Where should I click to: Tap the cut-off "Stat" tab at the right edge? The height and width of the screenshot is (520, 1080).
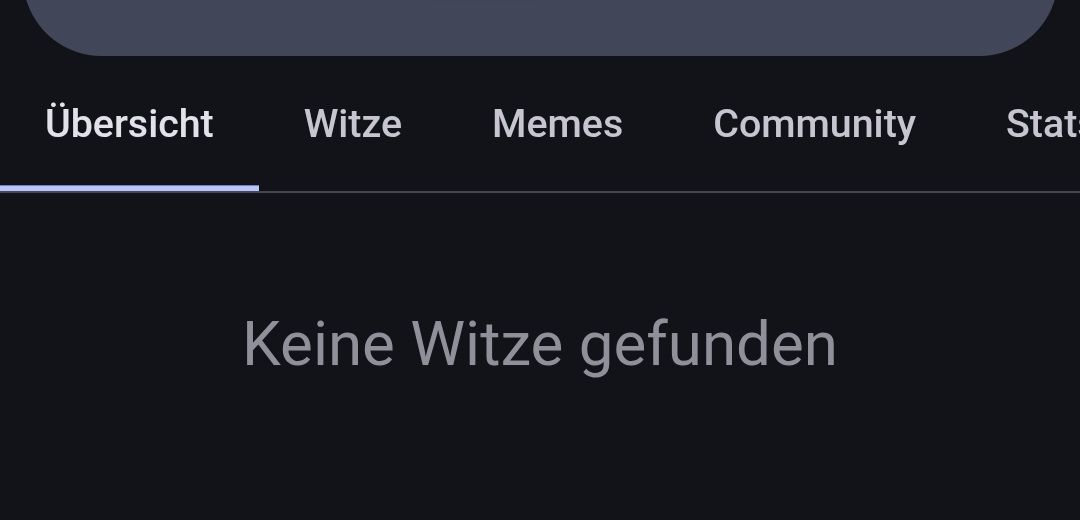[x=1043, y=124]
